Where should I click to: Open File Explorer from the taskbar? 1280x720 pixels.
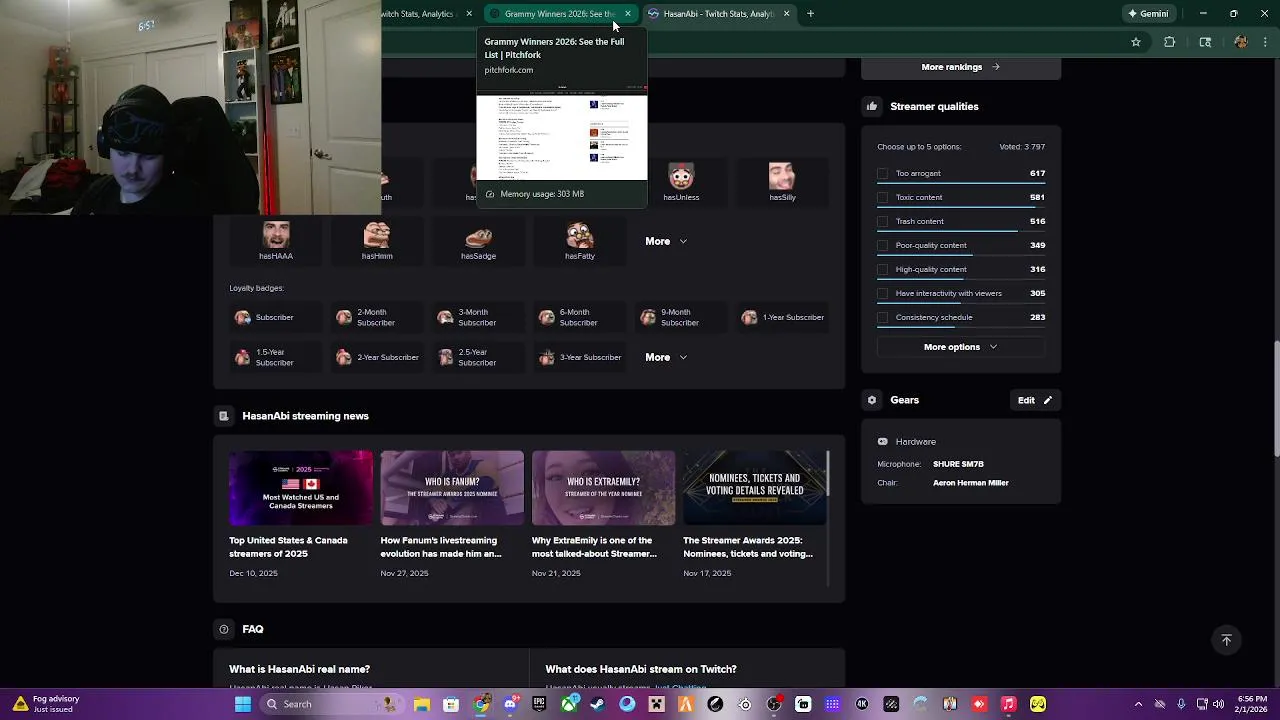click(x=422, y=704)
